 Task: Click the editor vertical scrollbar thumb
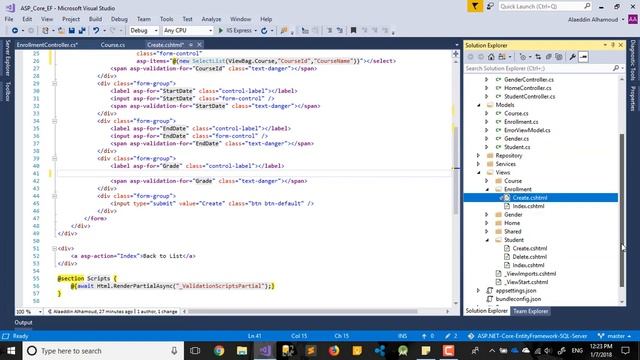click(x=456, y=171)
